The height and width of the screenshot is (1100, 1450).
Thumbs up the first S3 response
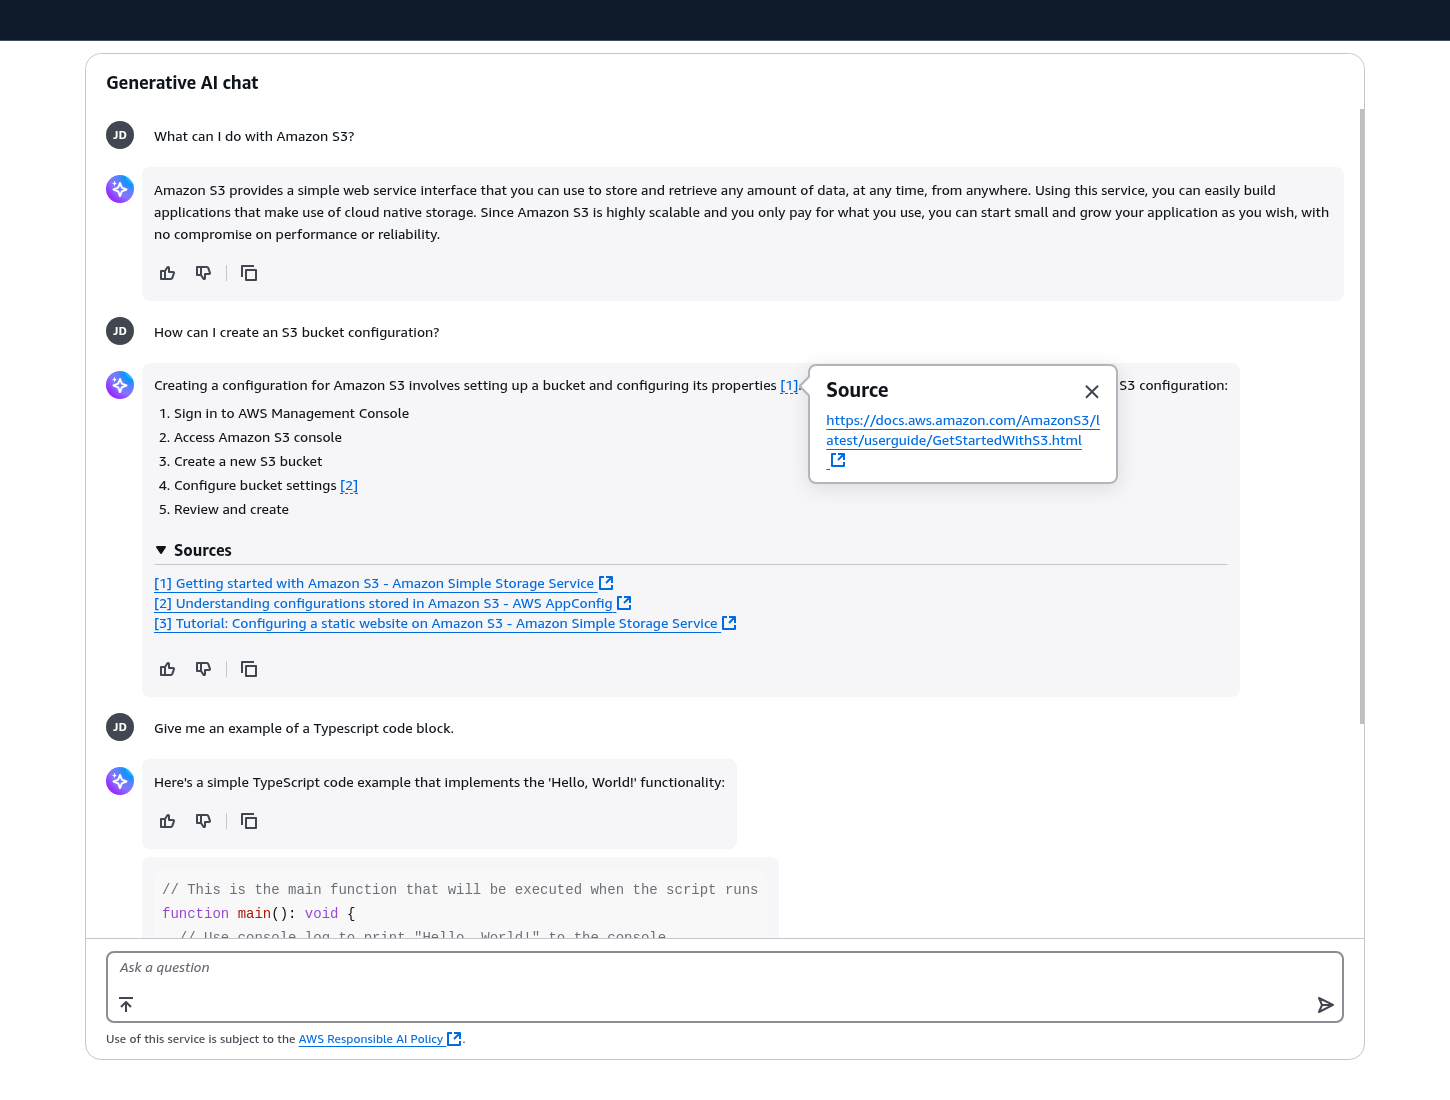(167, 272)
